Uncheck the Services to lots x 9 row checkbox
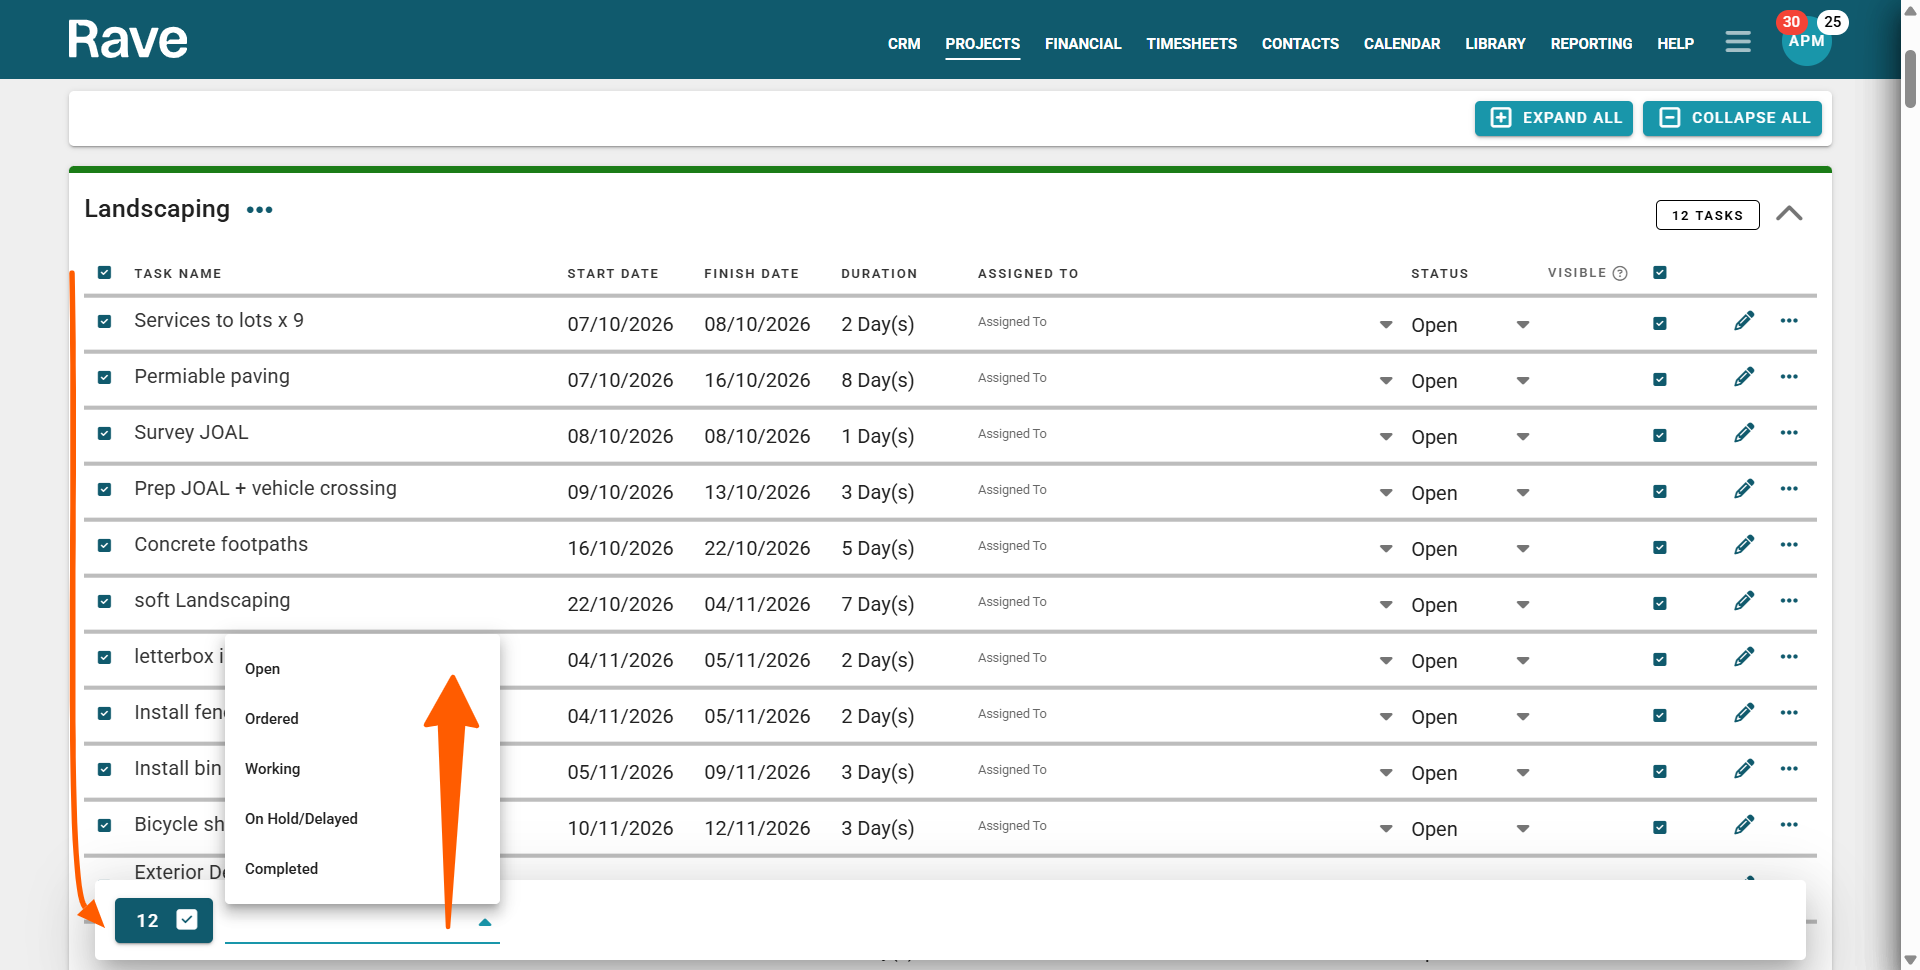1920x970 pixels. [104, 322]
